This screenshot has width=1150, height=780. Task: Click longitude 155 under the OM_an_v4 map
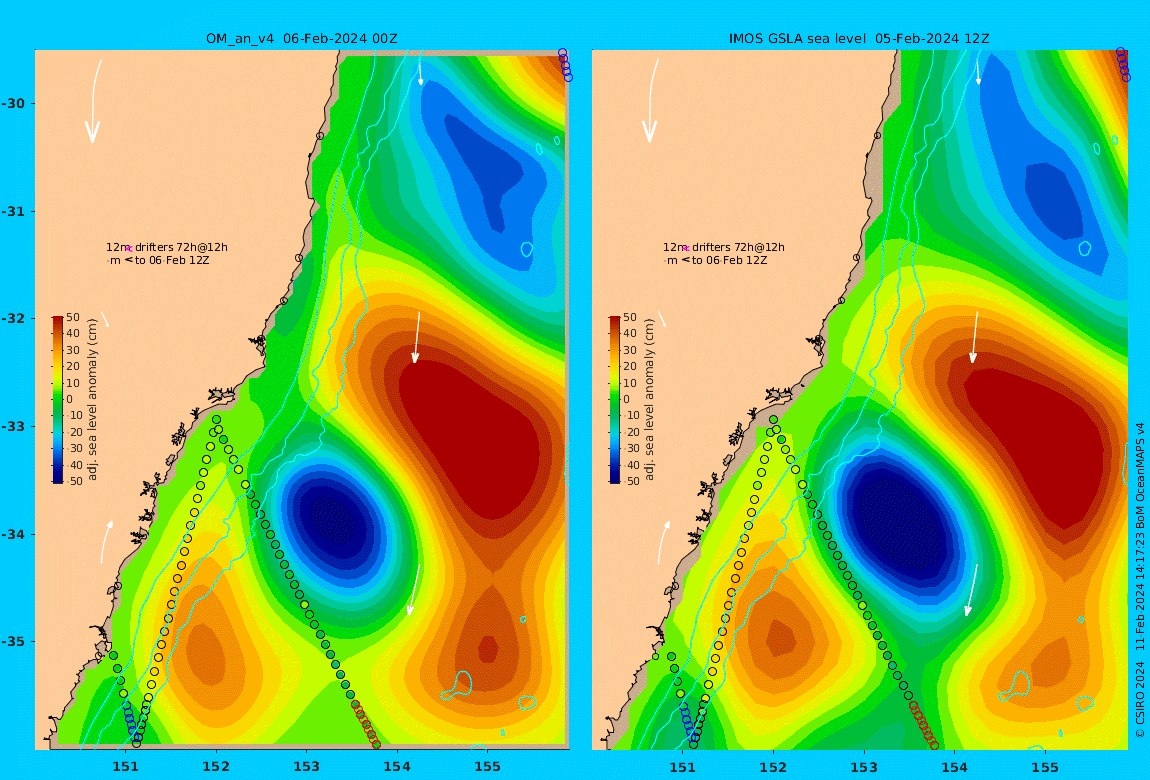click(487, 767)
